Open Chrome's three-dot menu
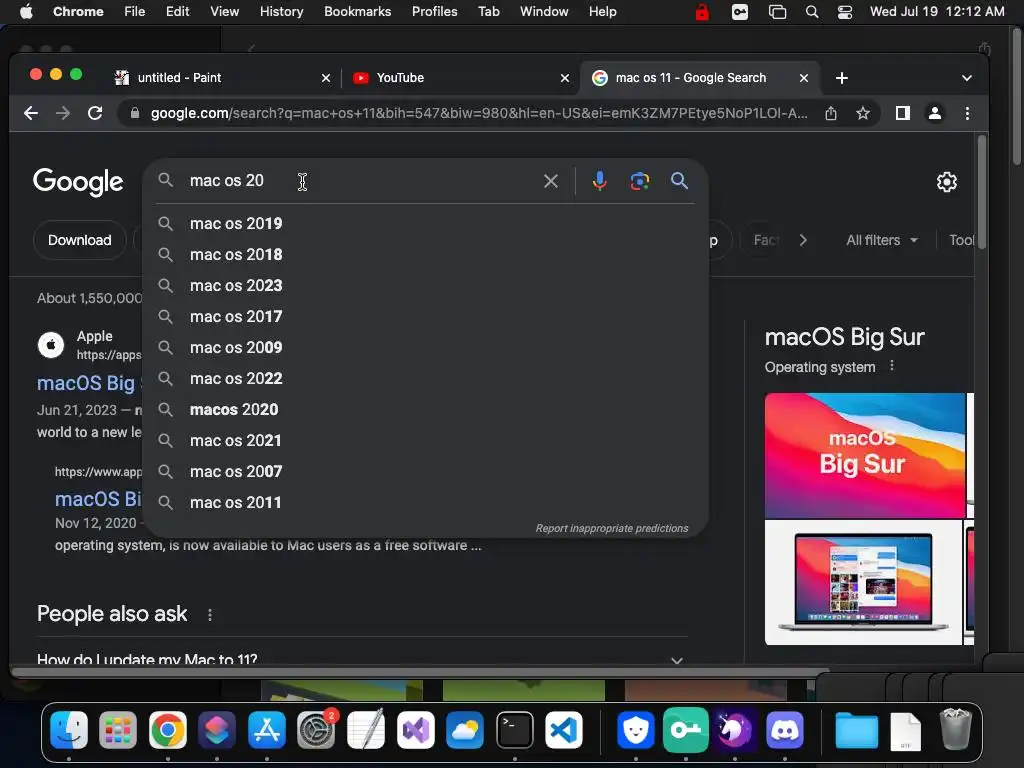The height and width of the screenshot is (768, 1024). click(x=967, y=113)
